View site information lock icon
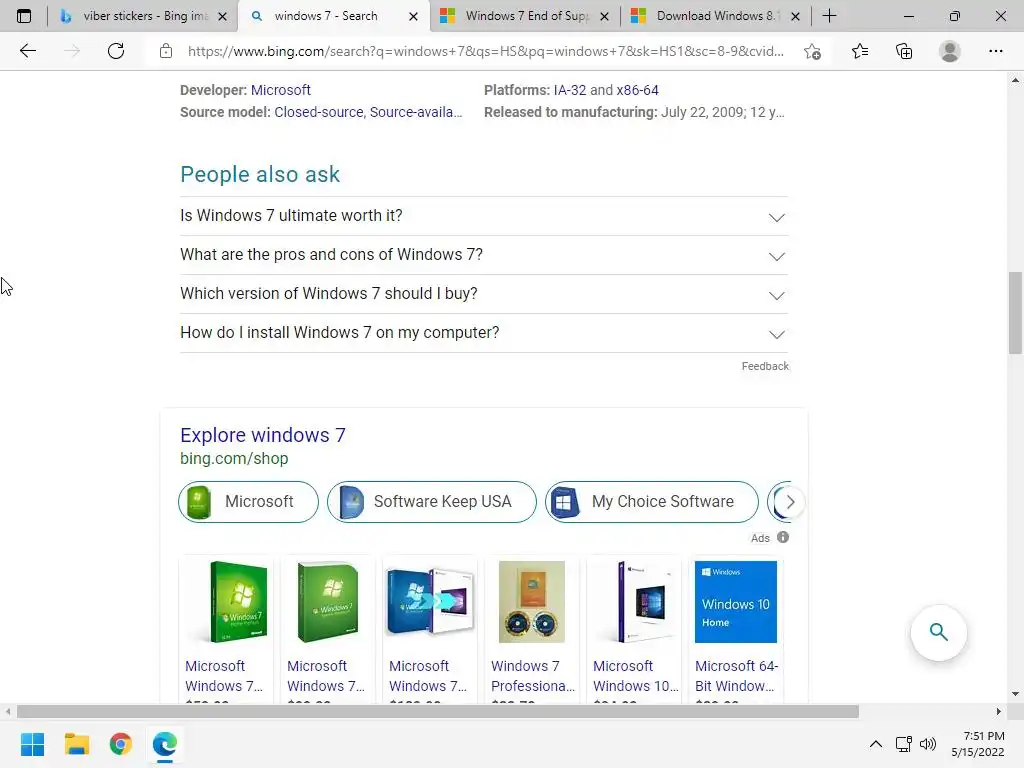Viewport: 1024px width, 768px height. (166, 51)
